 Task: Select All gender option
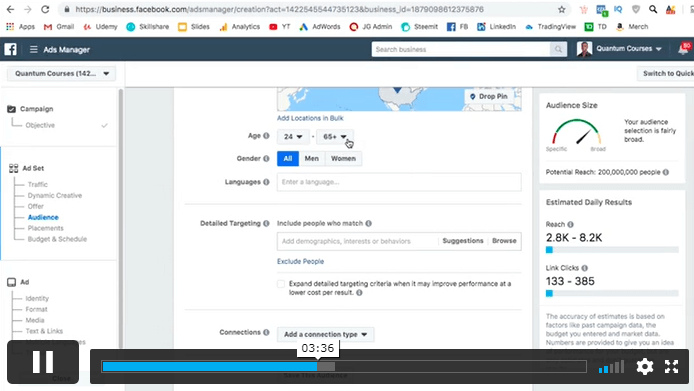(x=288, y=159)
